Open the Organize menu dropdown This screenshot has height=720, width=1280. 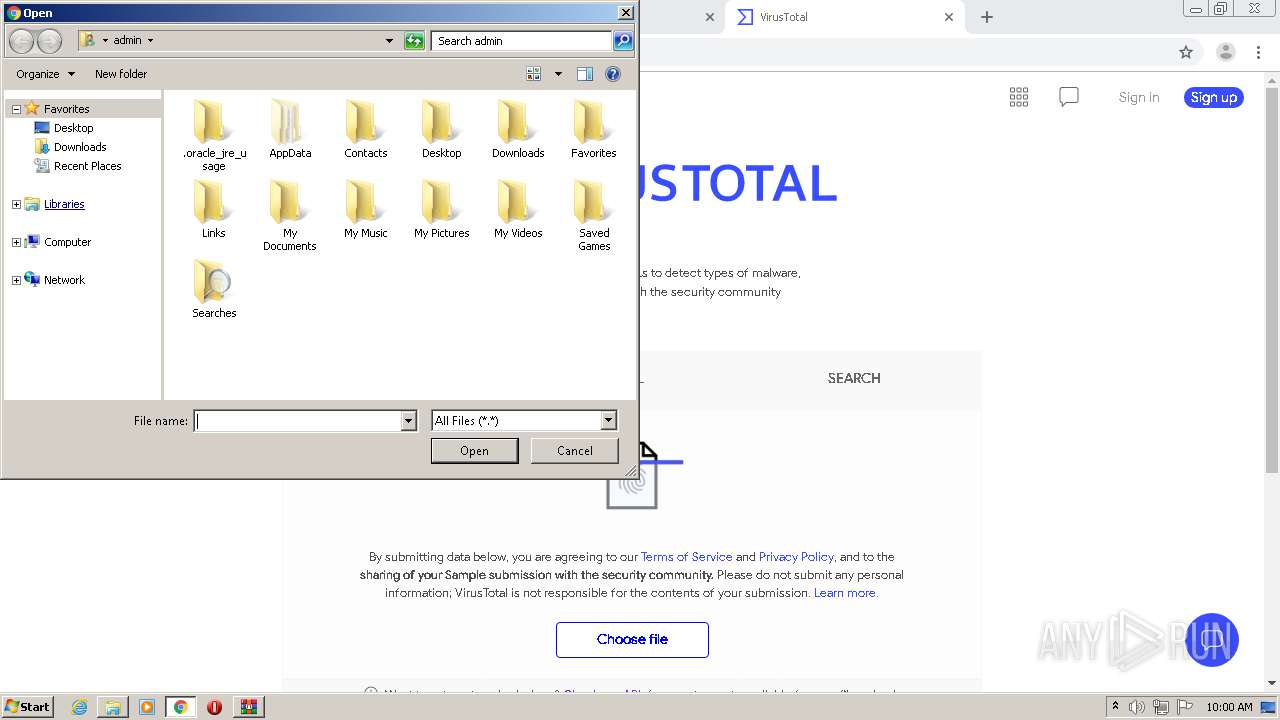pyautogui.click(x=45, y=74)
